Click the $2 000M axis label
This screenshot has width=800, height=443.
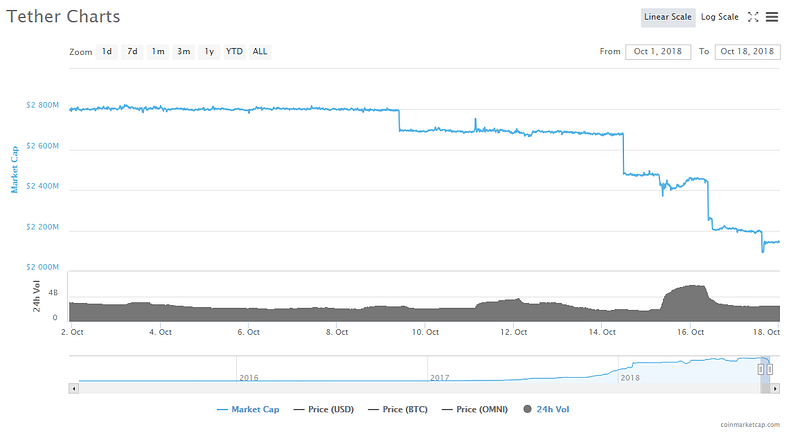42,267
